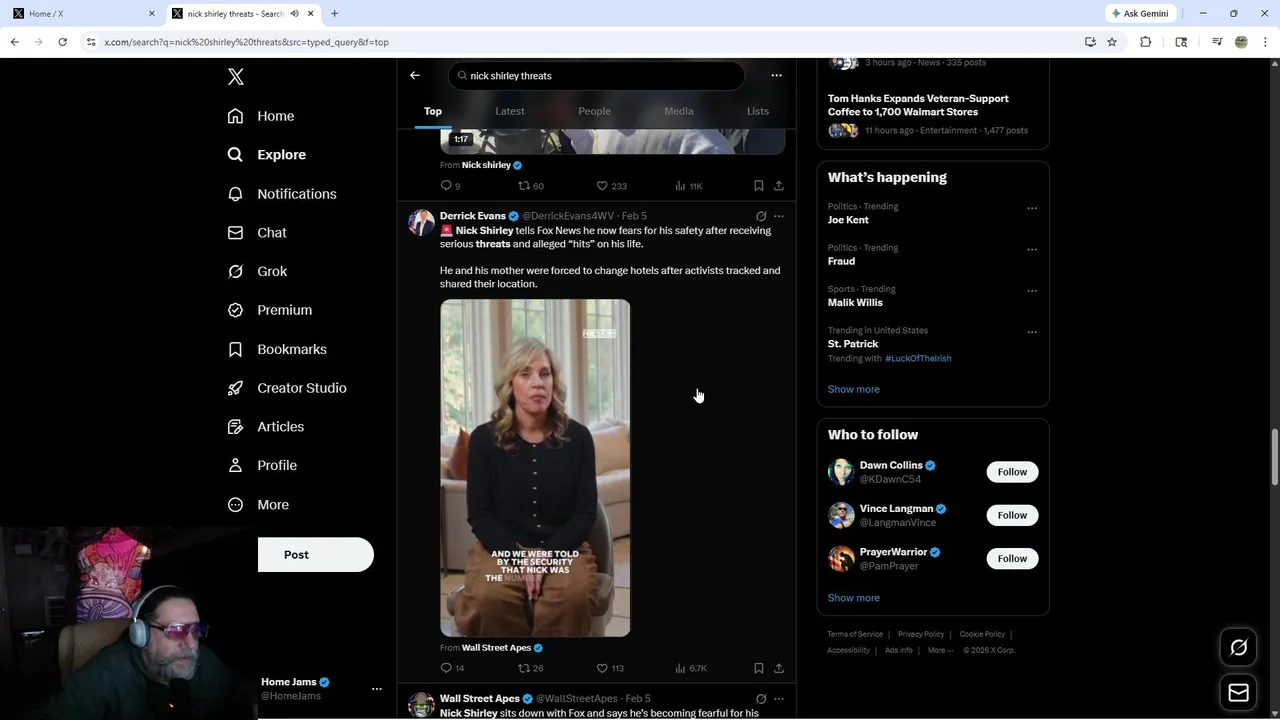1280x720 pixels.
Task: Open more options on Wall Street Apes post
Action: pyautogui.click(x=779, y=699)
